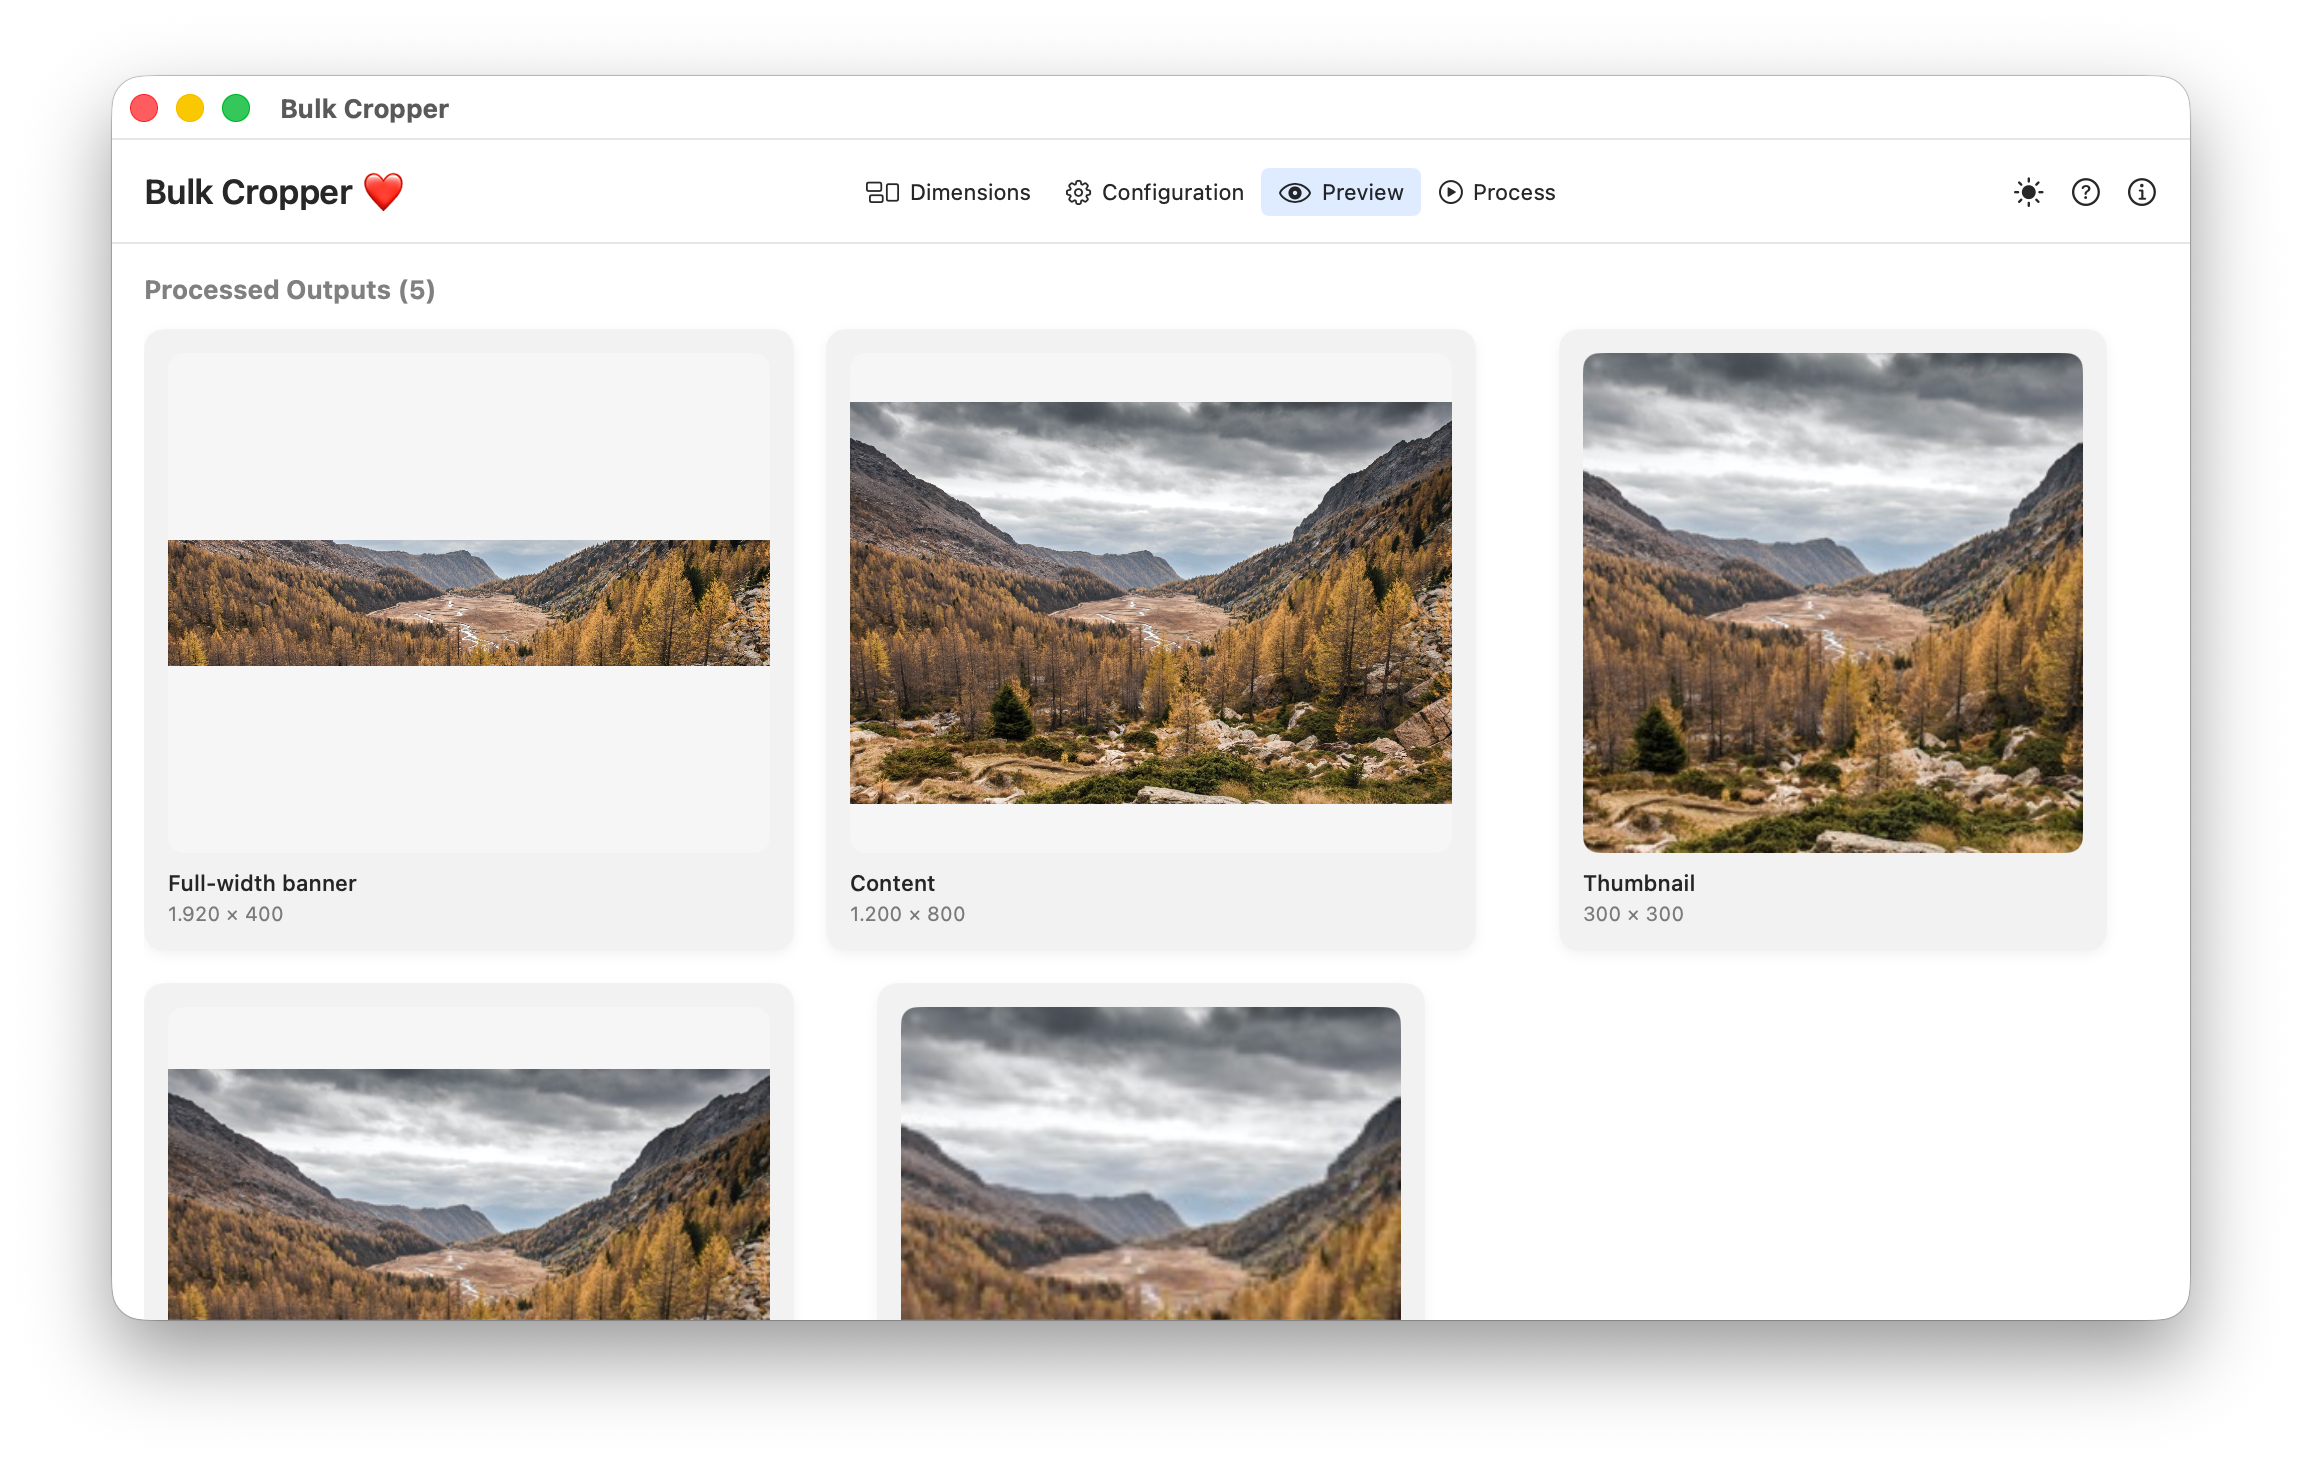2302x1468 pixels.
Task: Open the Full-width banner preview image
Action: (468, 603)
